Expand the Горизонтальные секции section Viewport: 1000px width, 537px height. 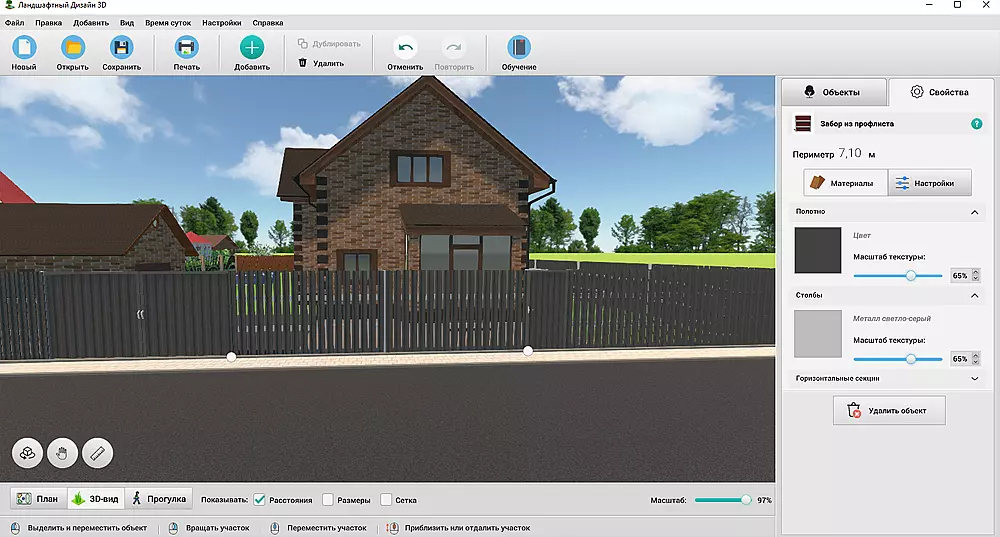click(974, 379)
